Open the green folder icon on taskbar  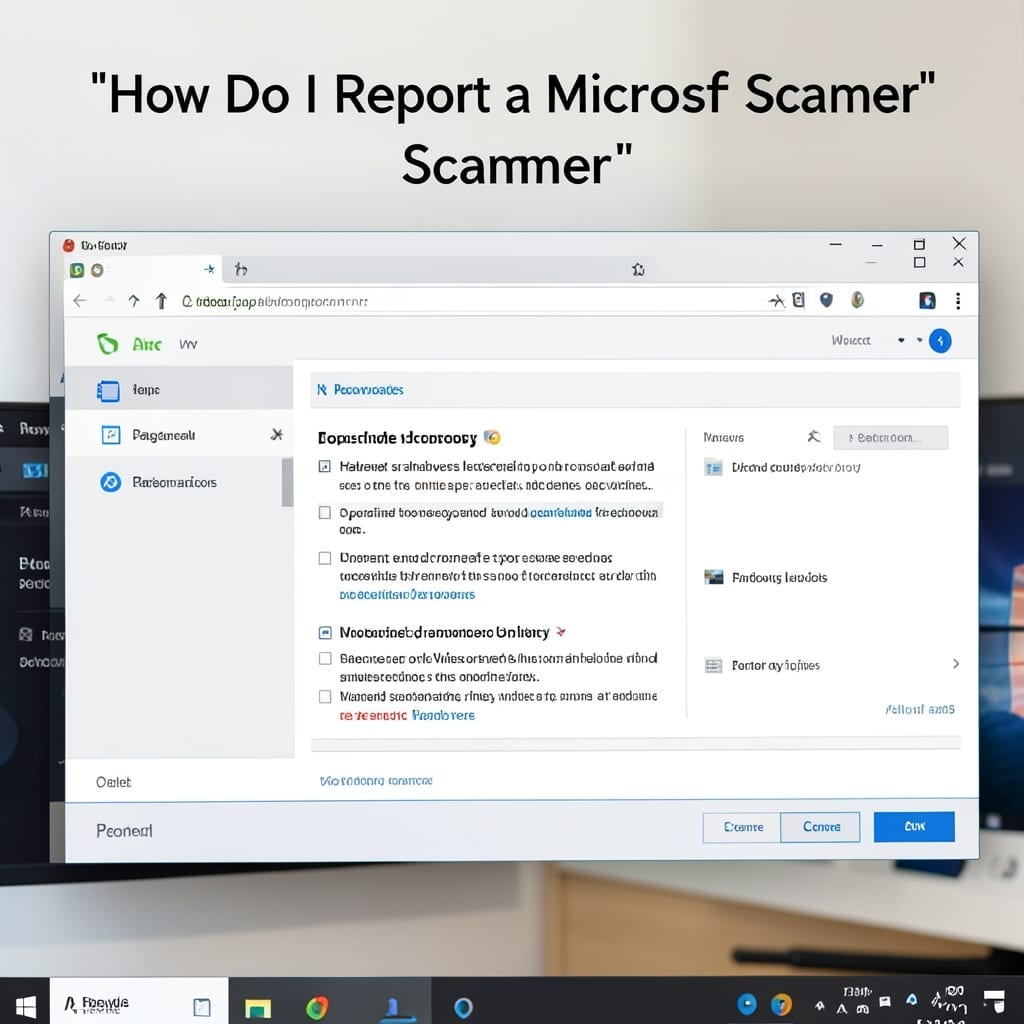click(x=257, y=1008)
